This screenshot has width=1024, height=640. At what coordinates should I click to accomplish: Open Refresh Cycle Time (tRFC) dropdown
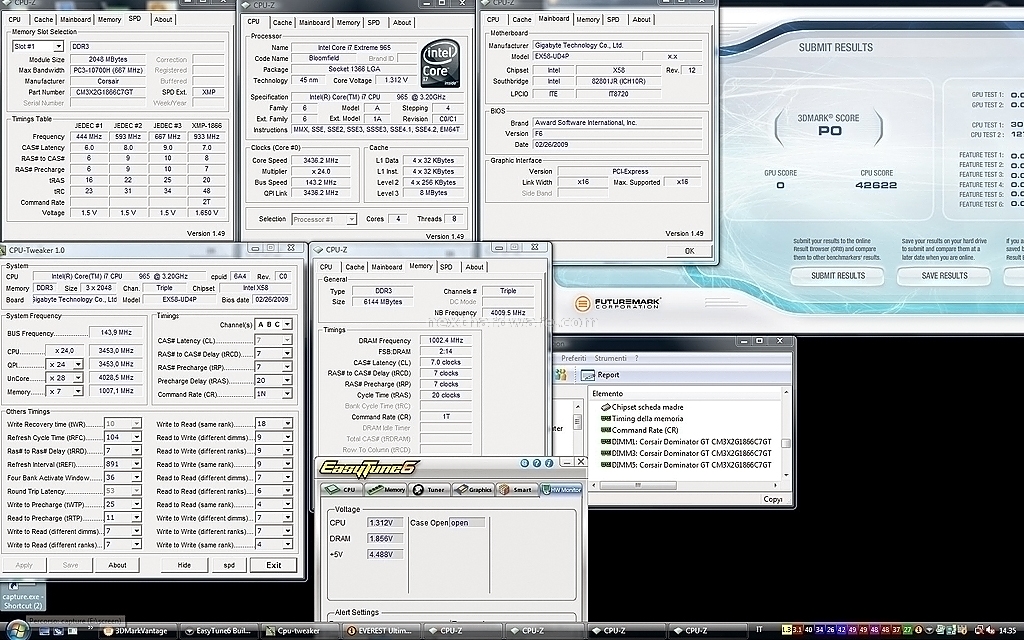point(122,438)
